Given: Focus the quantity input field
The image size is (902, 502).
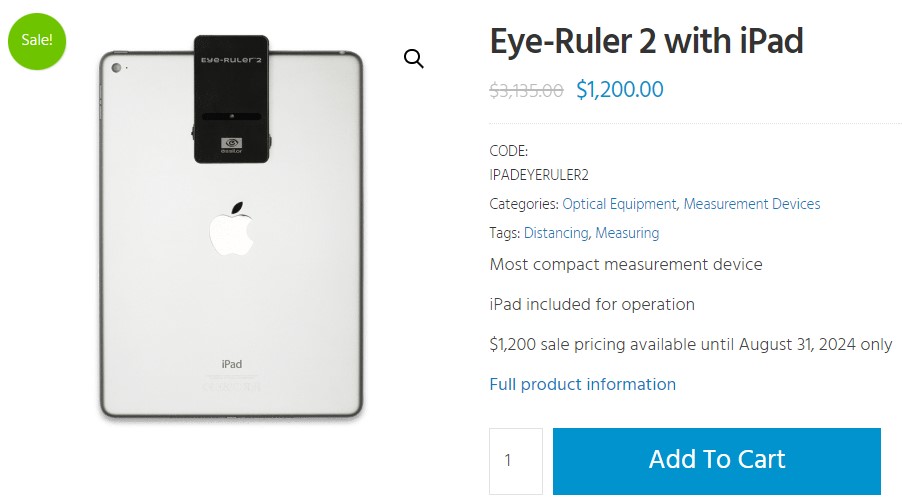Looking at the screenshot, I should [516, 461].
